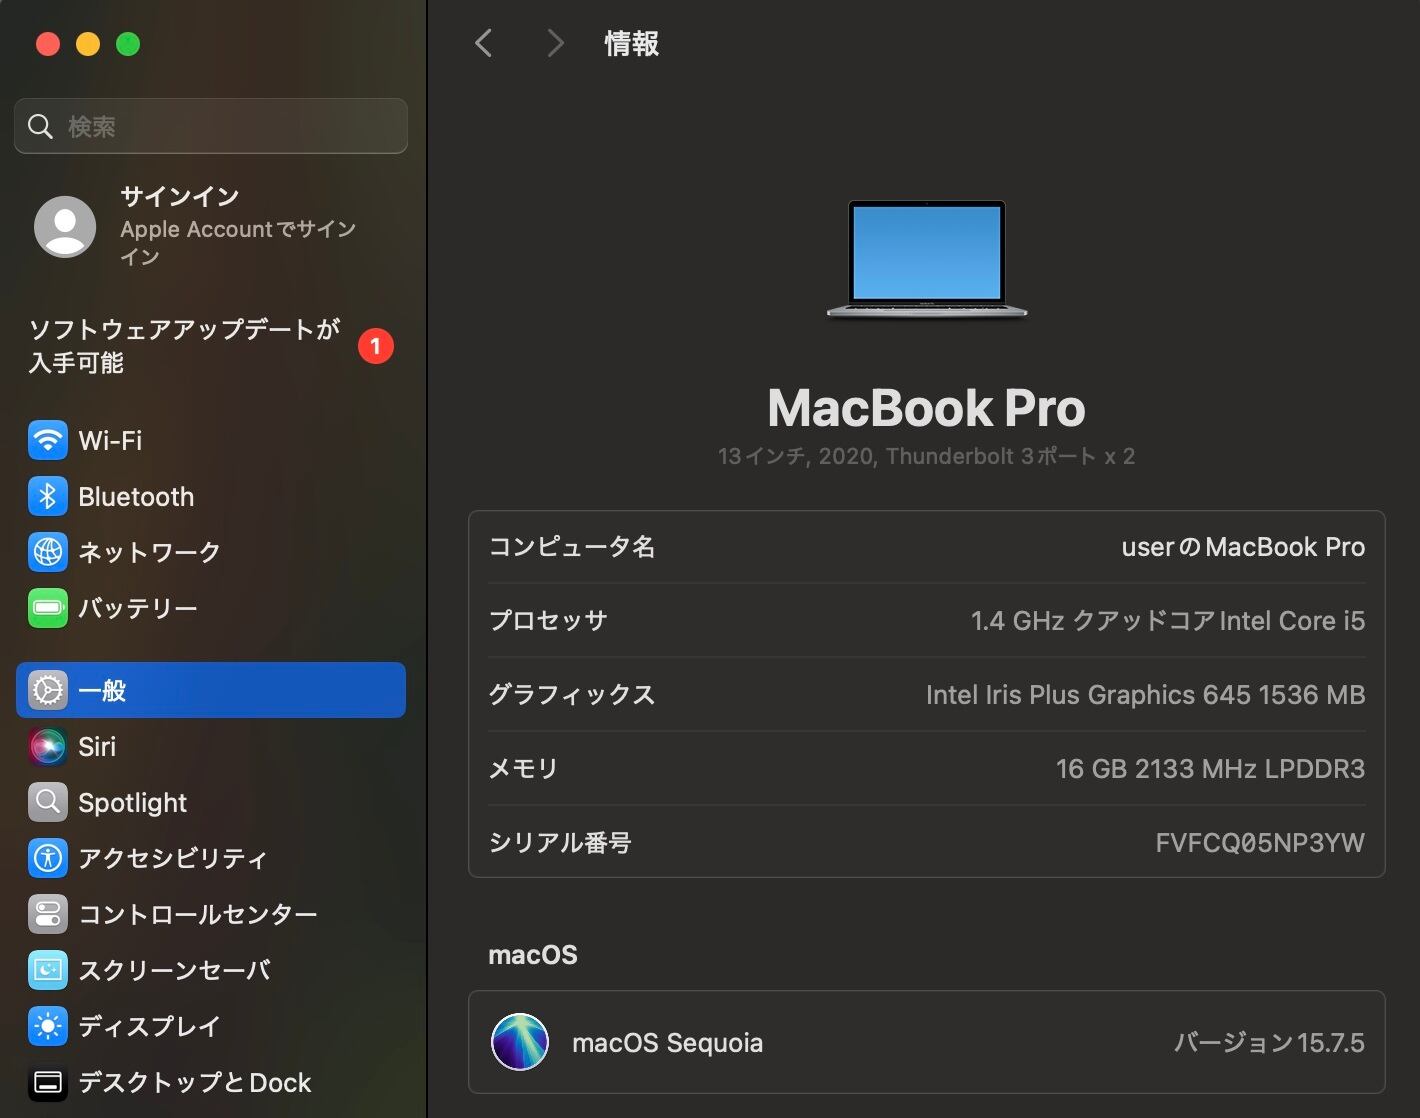Image resolution: width=1420 pixels, height=1118 pixels.
Task: Click the 13インチ, 2020 model subtitle
Action: click(x=927, y=456)
